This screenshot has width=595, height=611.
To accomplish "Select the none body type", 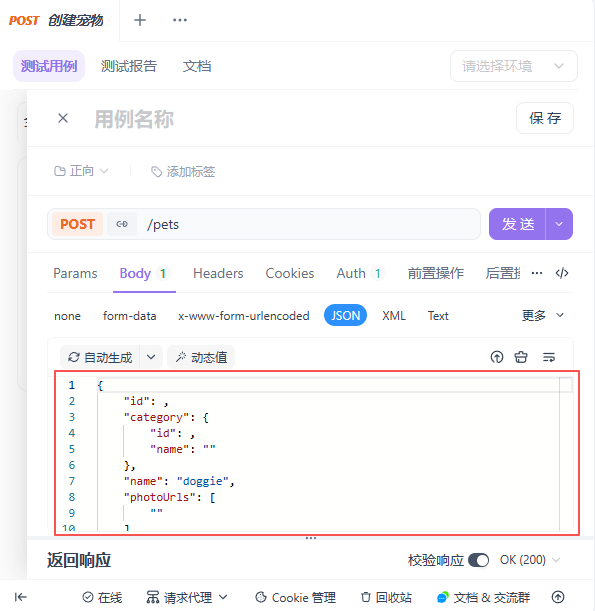I will pos(67,316).
